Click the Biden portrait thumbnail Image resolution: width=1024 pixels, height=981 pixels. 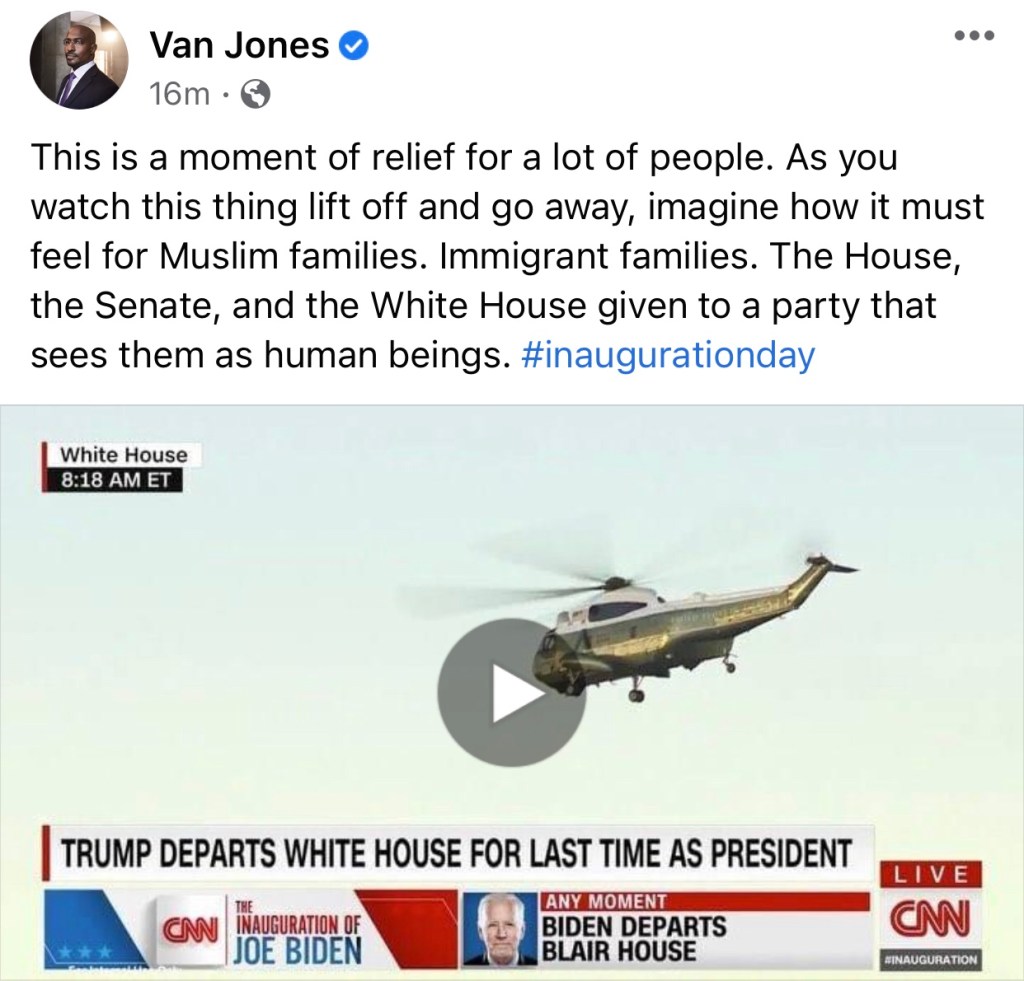[502, 929]
